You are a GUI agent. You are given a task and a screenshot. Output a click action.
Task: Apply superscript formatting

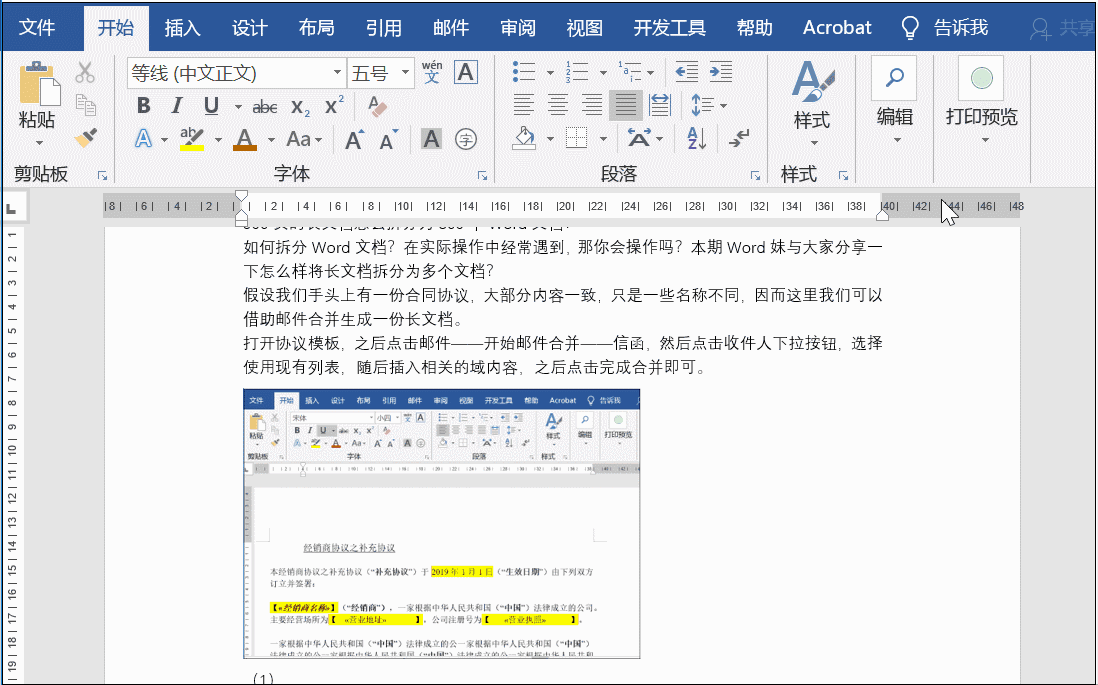tap(334, 105)
